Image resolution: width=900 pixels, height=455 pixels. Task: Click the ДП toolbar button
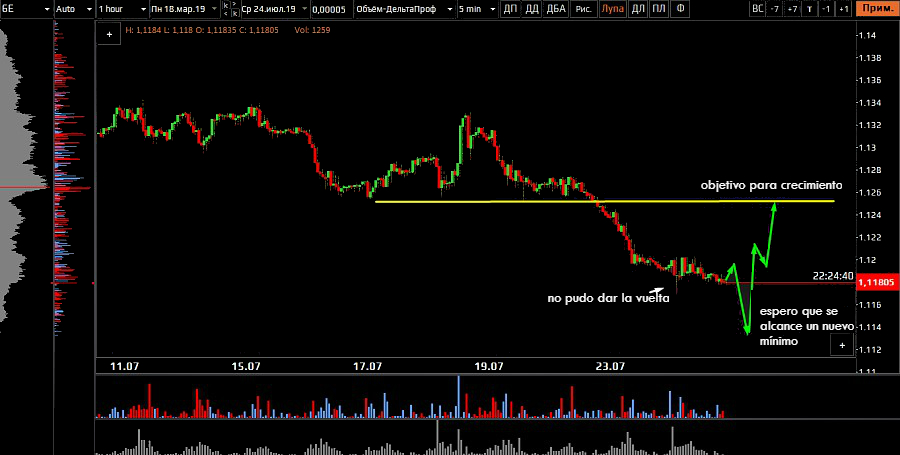(x=510, y=9)
